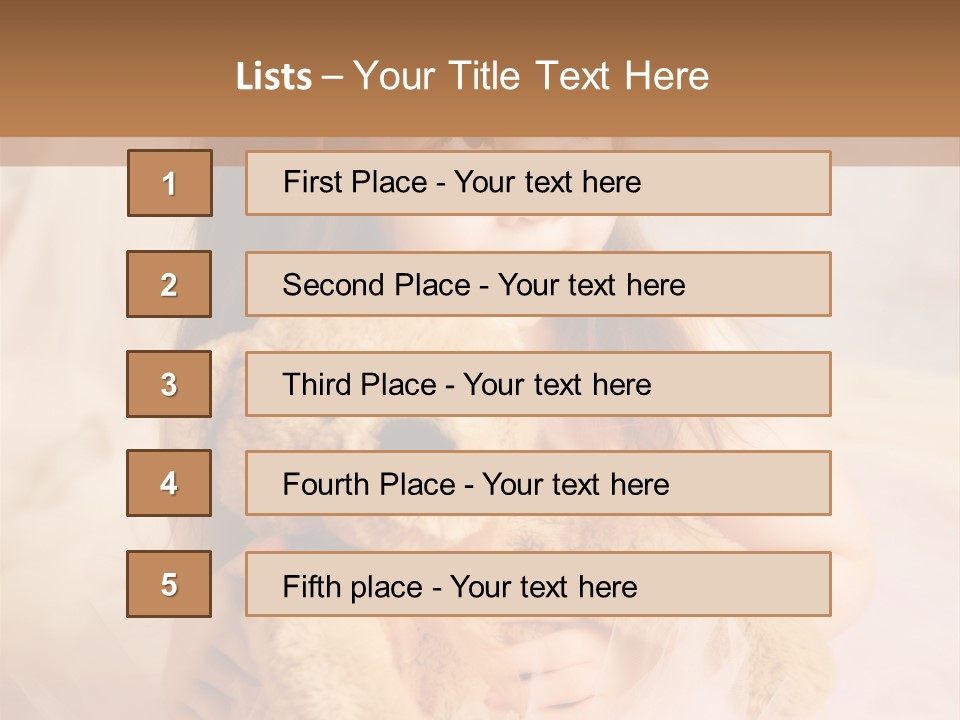
Task: Select the number 4 square box
Action: 169,484
